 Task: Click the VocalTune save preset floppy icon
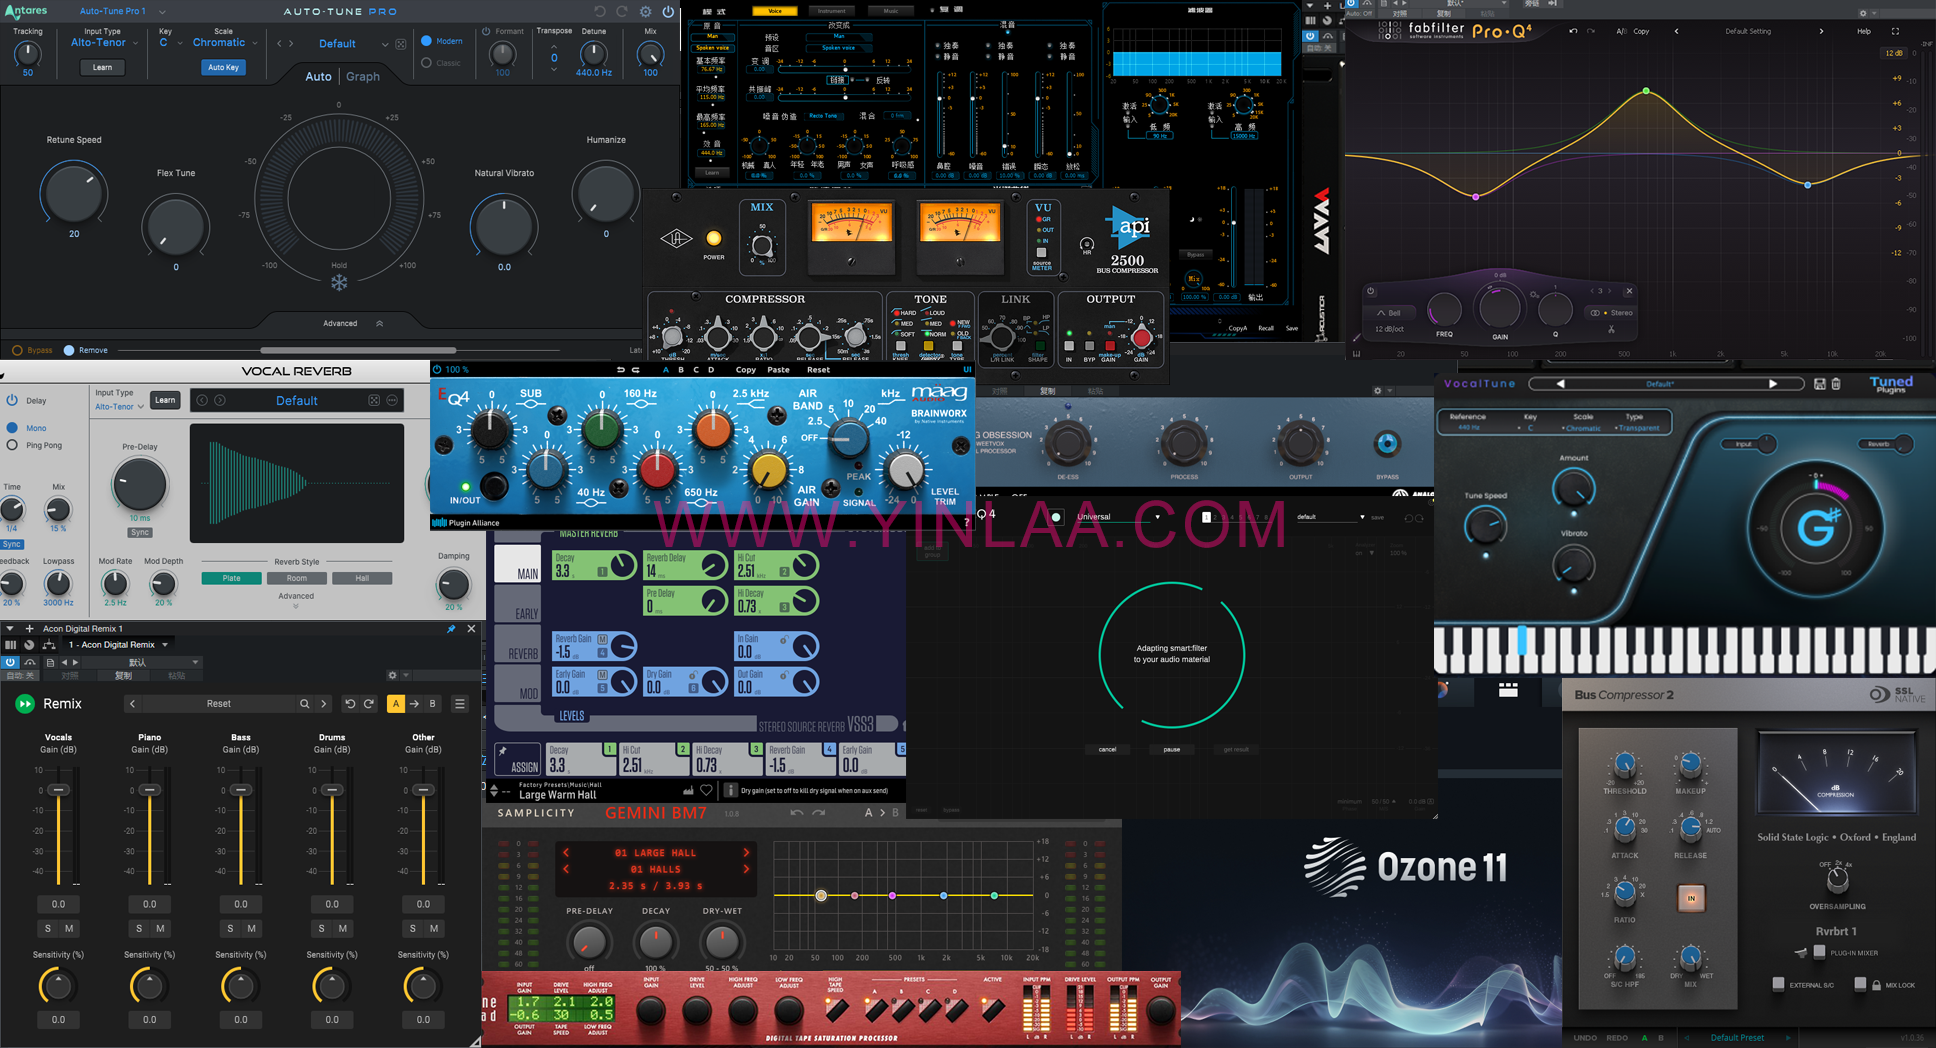tap(1819, 384)
